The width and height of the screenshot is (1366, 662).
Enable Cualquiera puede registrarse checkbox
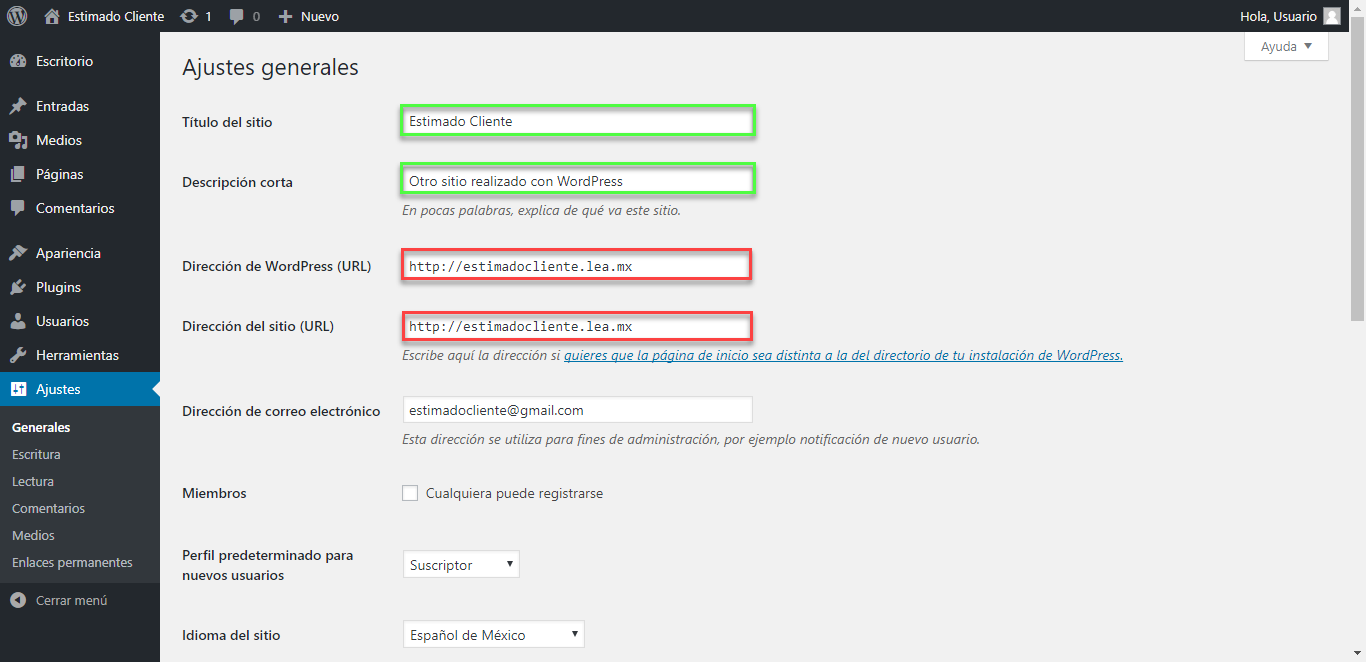click(x=410, y=493)
